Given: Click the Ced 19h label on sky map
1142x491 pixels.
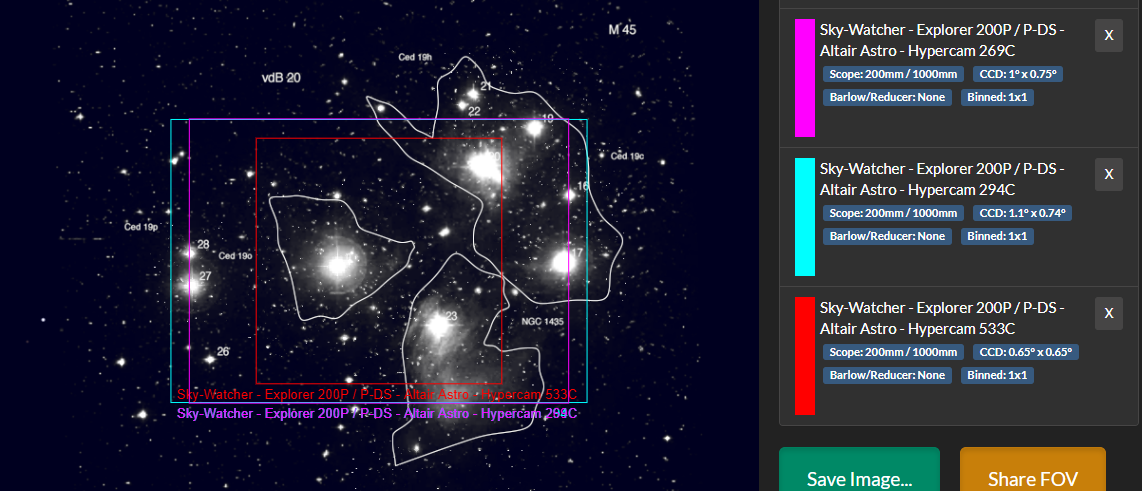Looking at the screenshot, I should 415,57.
